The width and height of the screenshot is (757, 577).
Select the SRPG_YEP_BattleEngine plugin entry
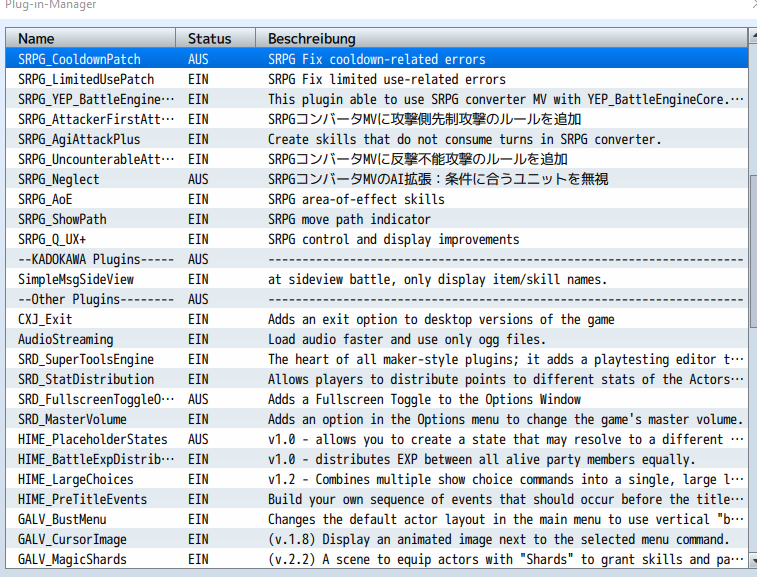click(x=377, y=99)
